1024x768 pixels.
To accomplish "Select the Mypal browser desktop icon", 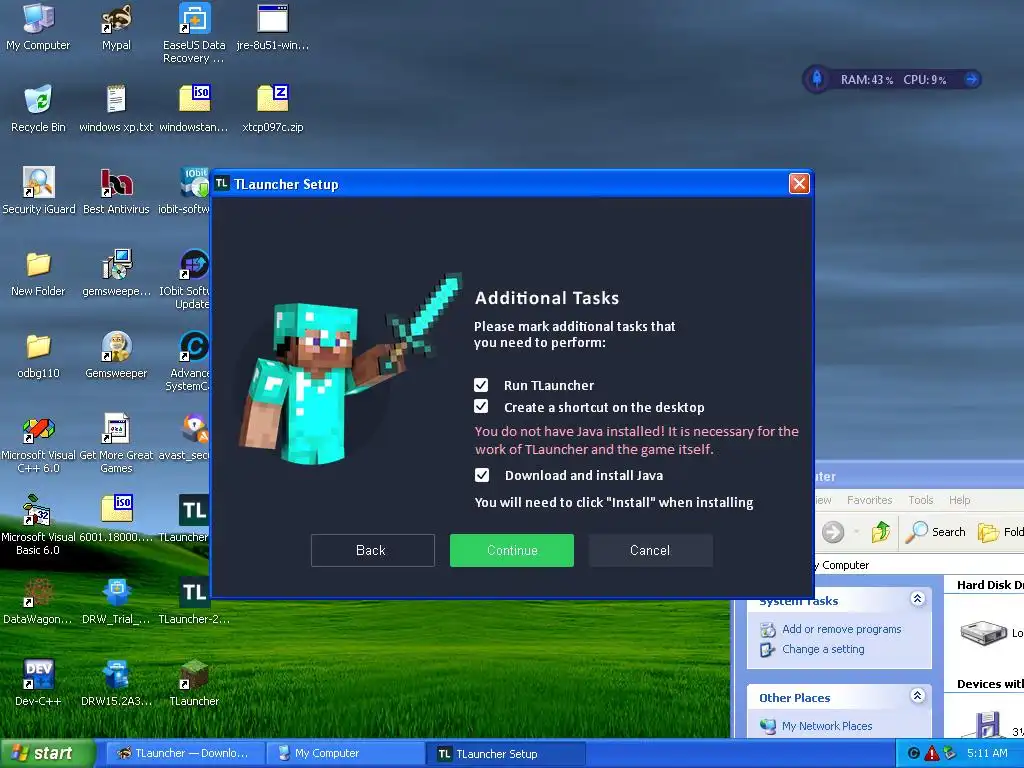I will pyautogui.click(x=116, y=27).
